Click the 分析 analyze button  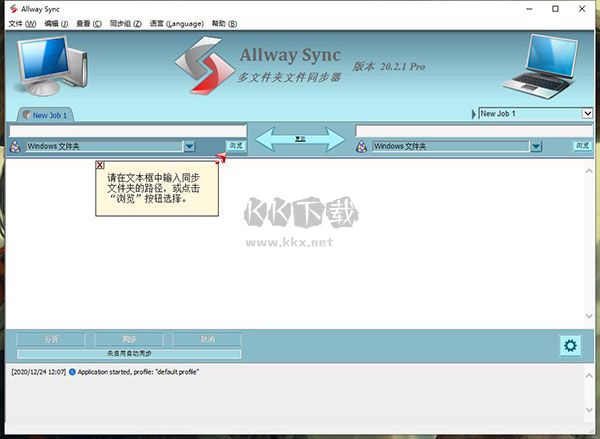tap(51, 339)
